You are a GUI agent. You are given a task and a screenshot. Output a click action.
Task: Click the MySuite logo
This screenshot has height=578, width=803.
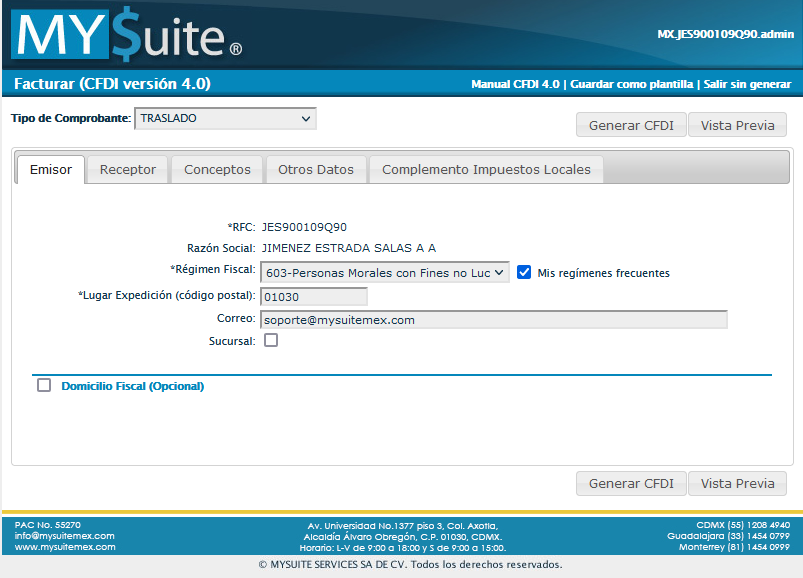(126, 36)
